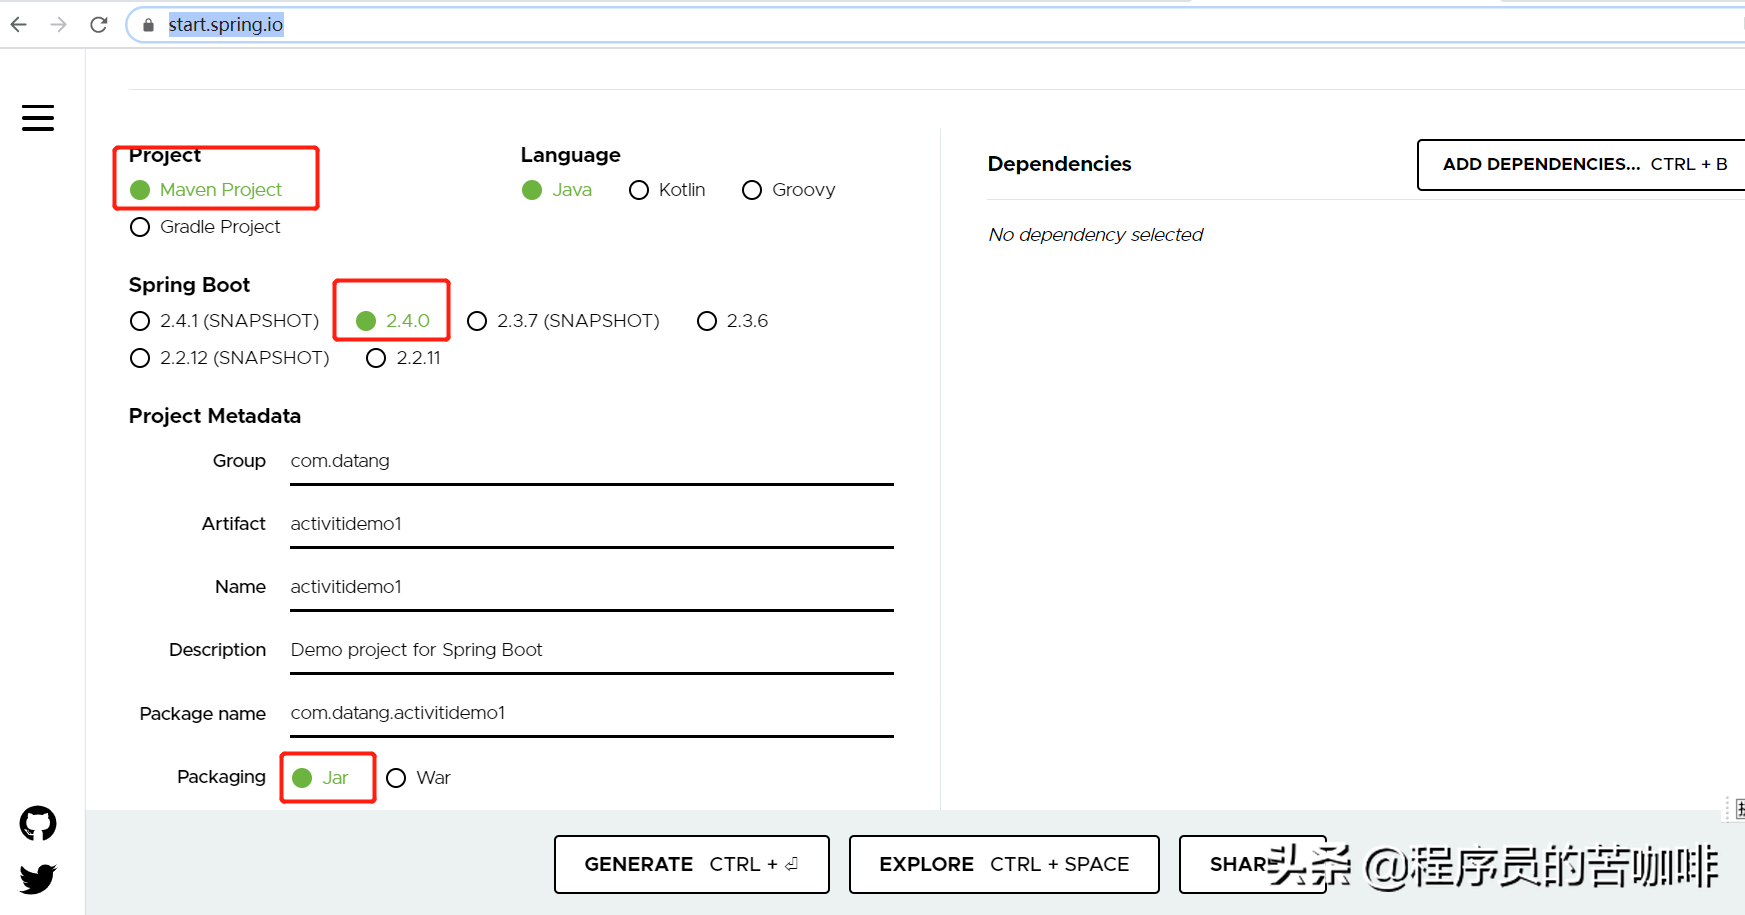Screen dimensions: 1745x915
Task: Select Spring Boot version 2.2.11
Action: click(x=404, y=358)
